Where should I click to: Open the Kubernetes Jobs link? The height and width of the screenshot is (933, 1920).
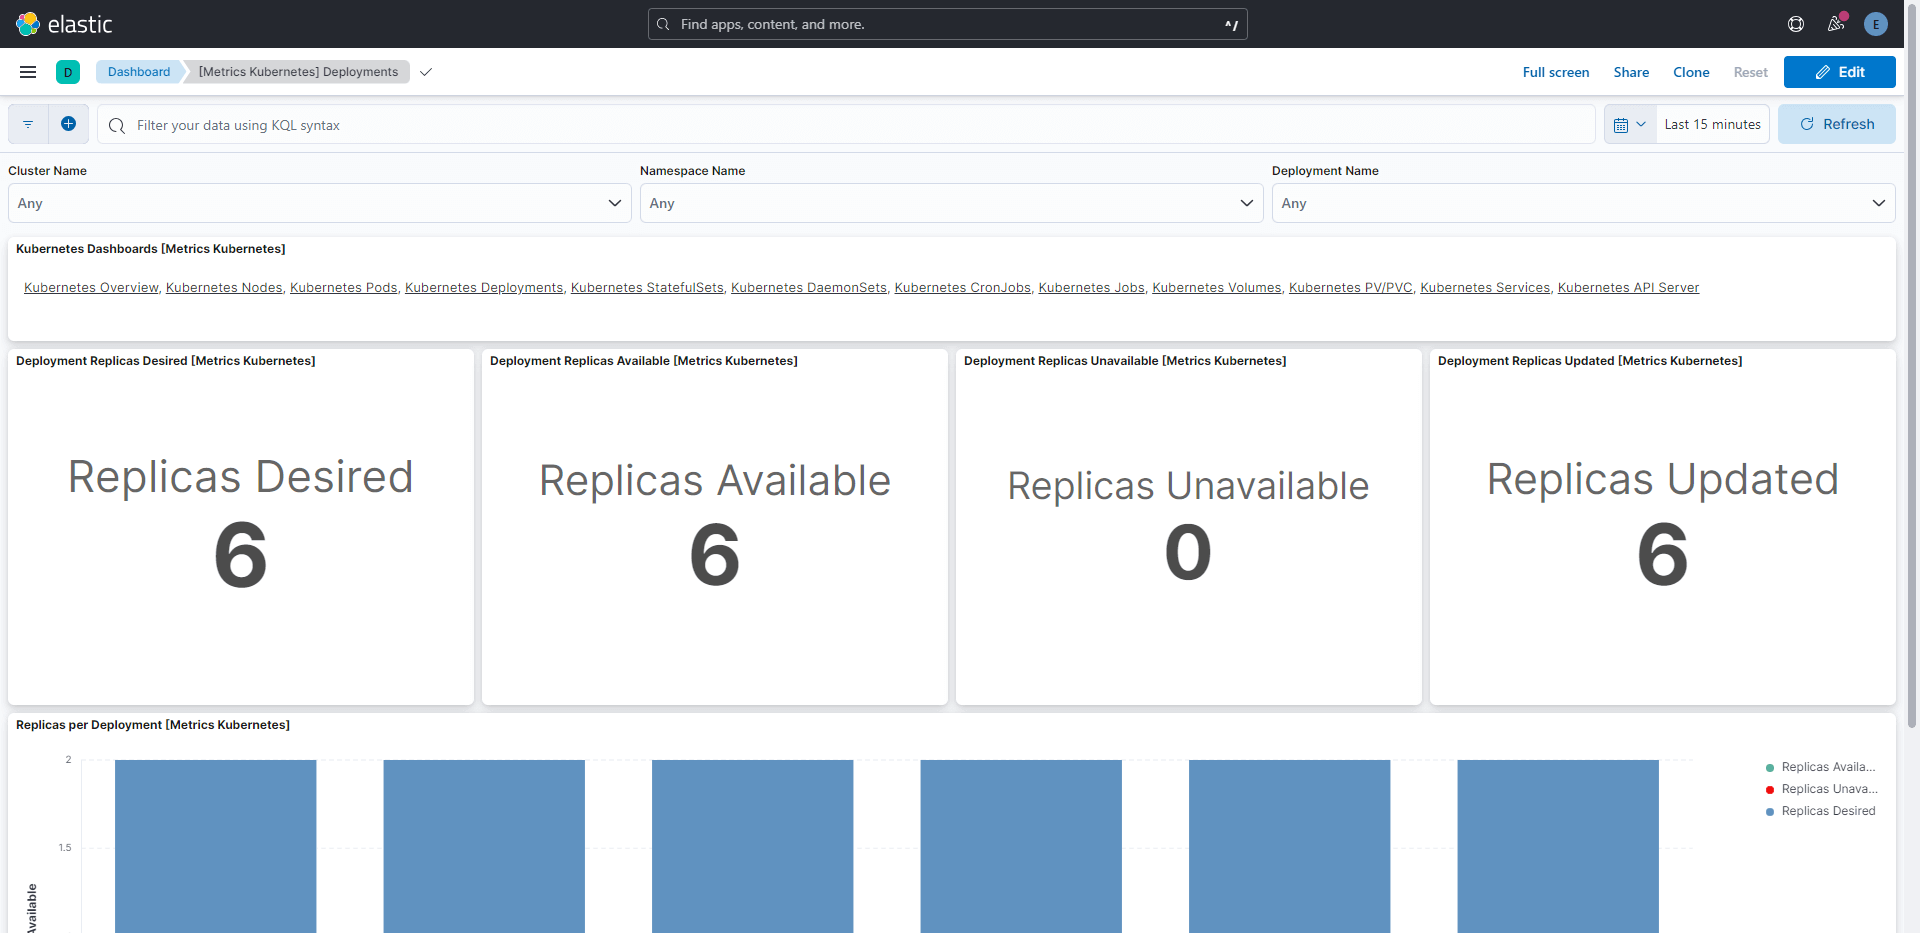[1091, 288]
